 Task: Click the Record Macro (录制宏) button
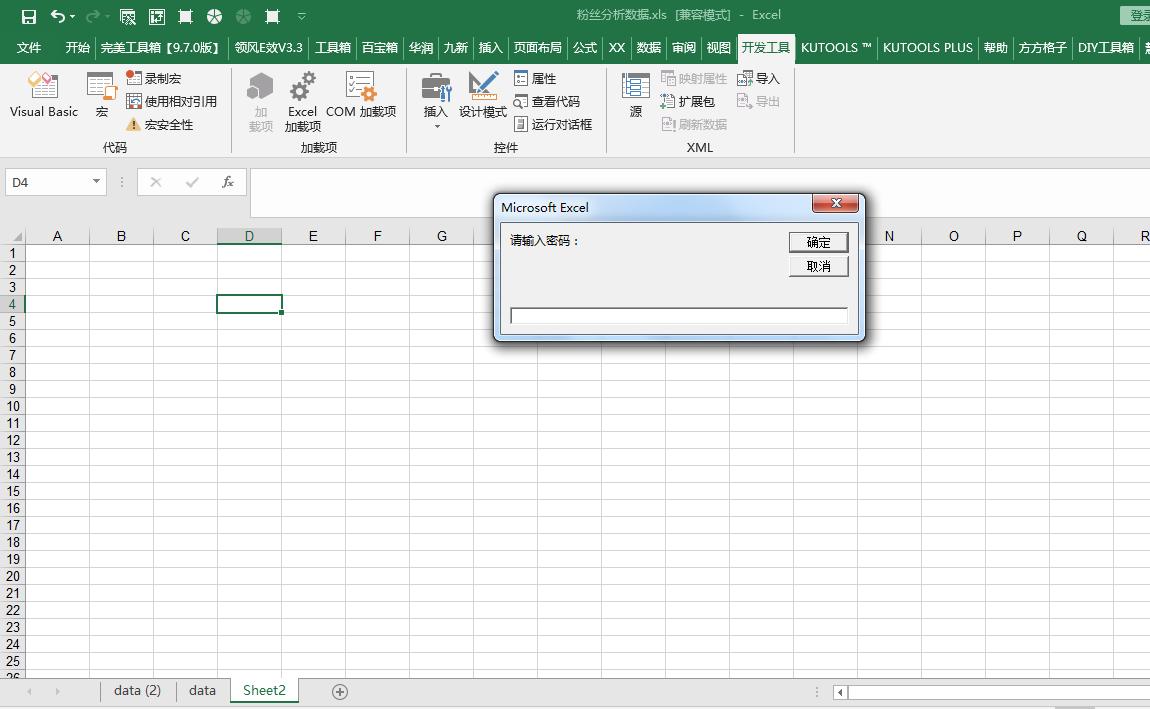[153, 78]
